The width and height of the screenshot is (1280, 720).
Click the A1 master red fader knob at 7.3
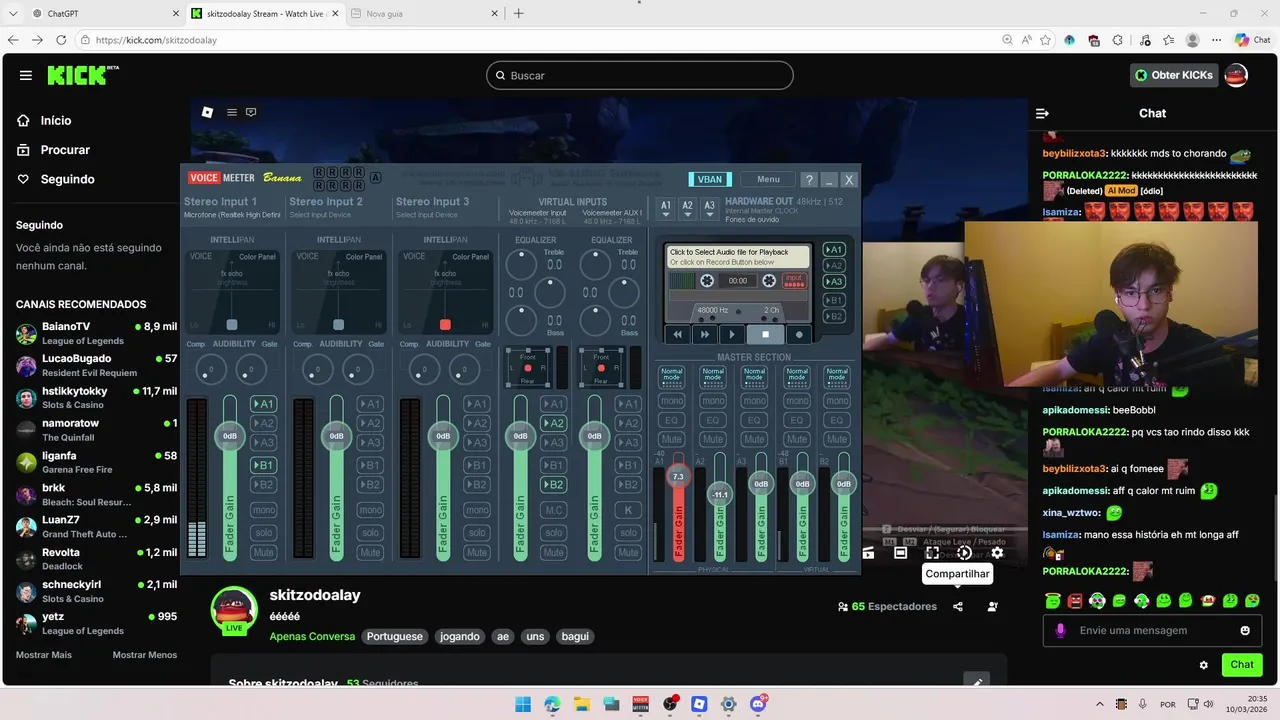(x=678, y=476)
